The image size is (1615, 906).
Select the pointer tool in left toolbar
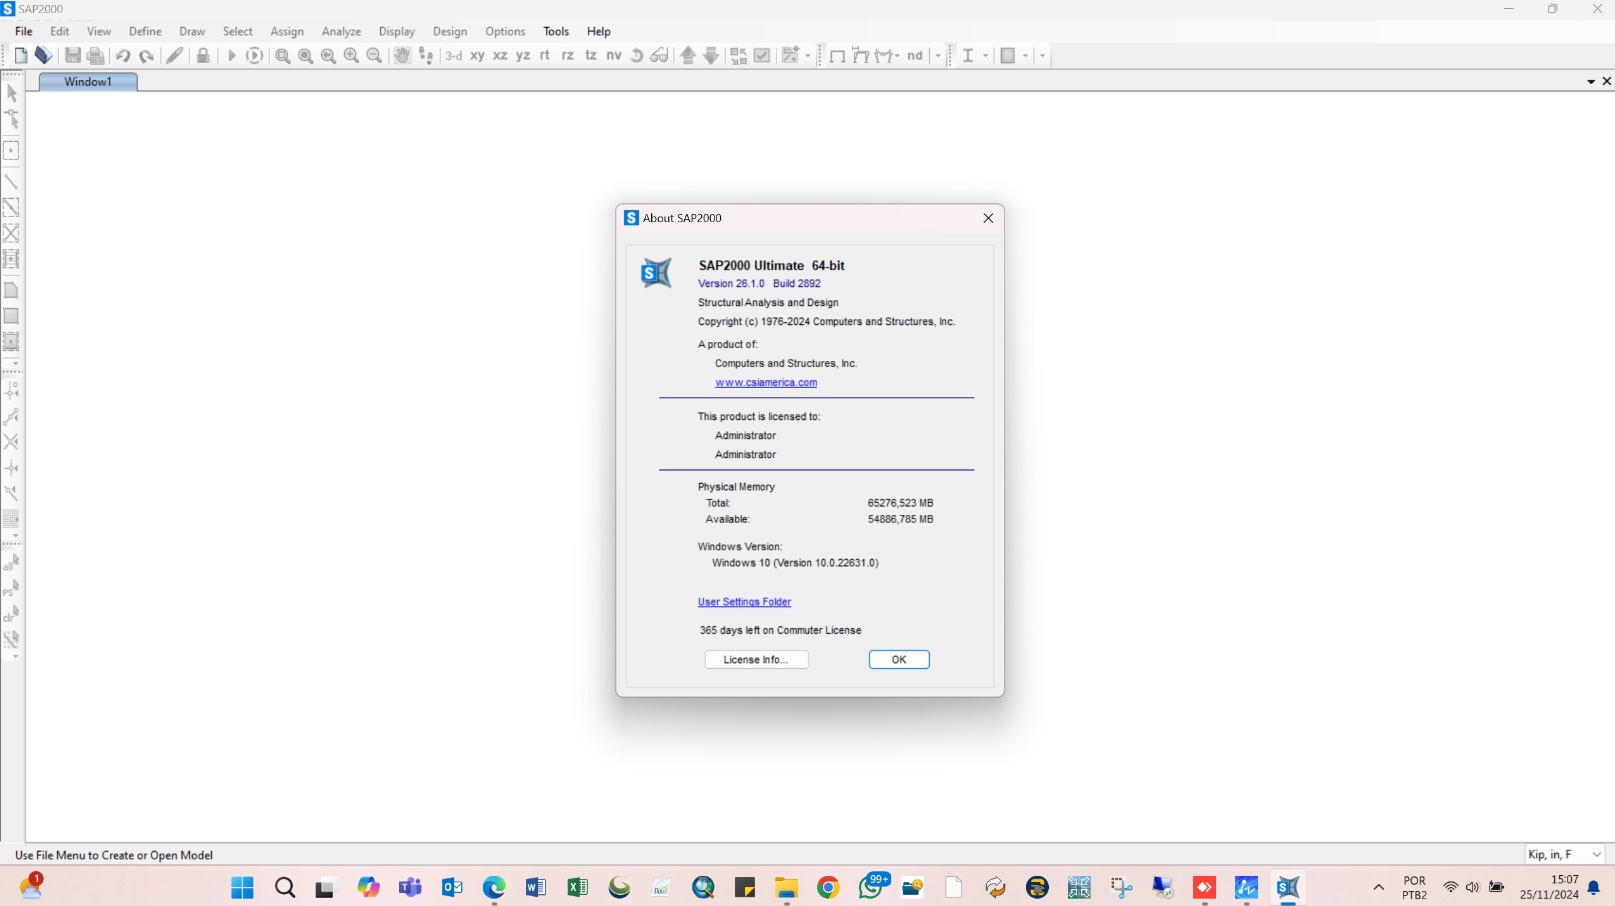(12, 93)
